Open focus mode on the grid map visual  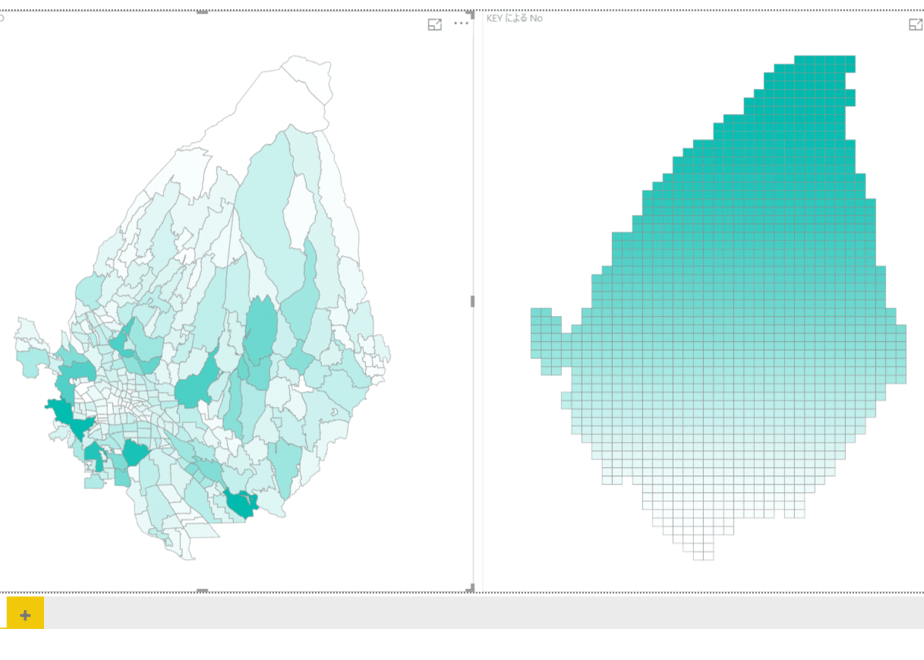[x=915, y=24]
